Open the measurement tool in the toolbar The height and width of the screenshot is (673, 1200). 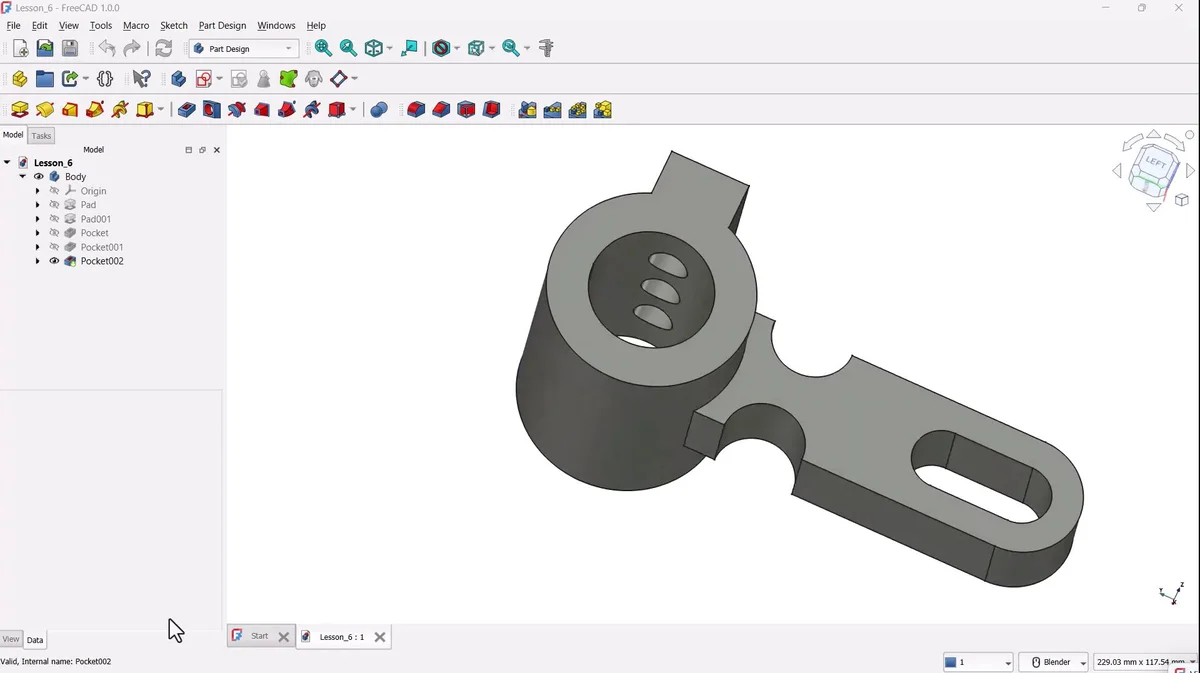point(545,48)
